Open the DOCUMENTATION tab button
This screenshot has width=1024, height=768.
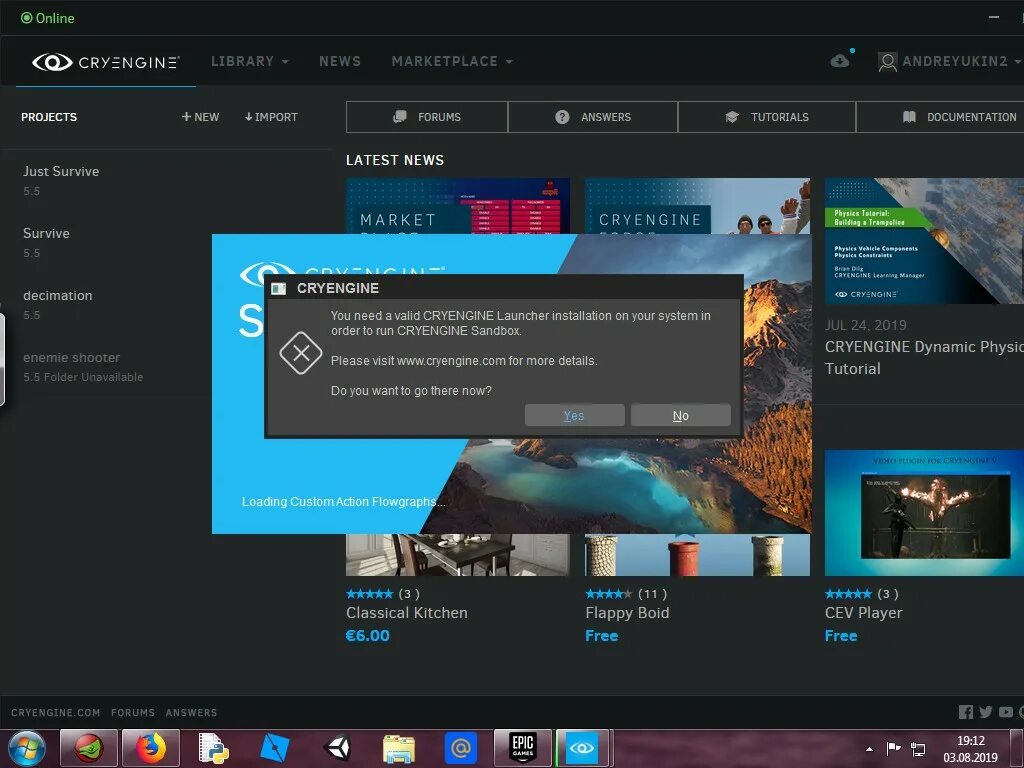pyautogui.click(x=940, y=117)
